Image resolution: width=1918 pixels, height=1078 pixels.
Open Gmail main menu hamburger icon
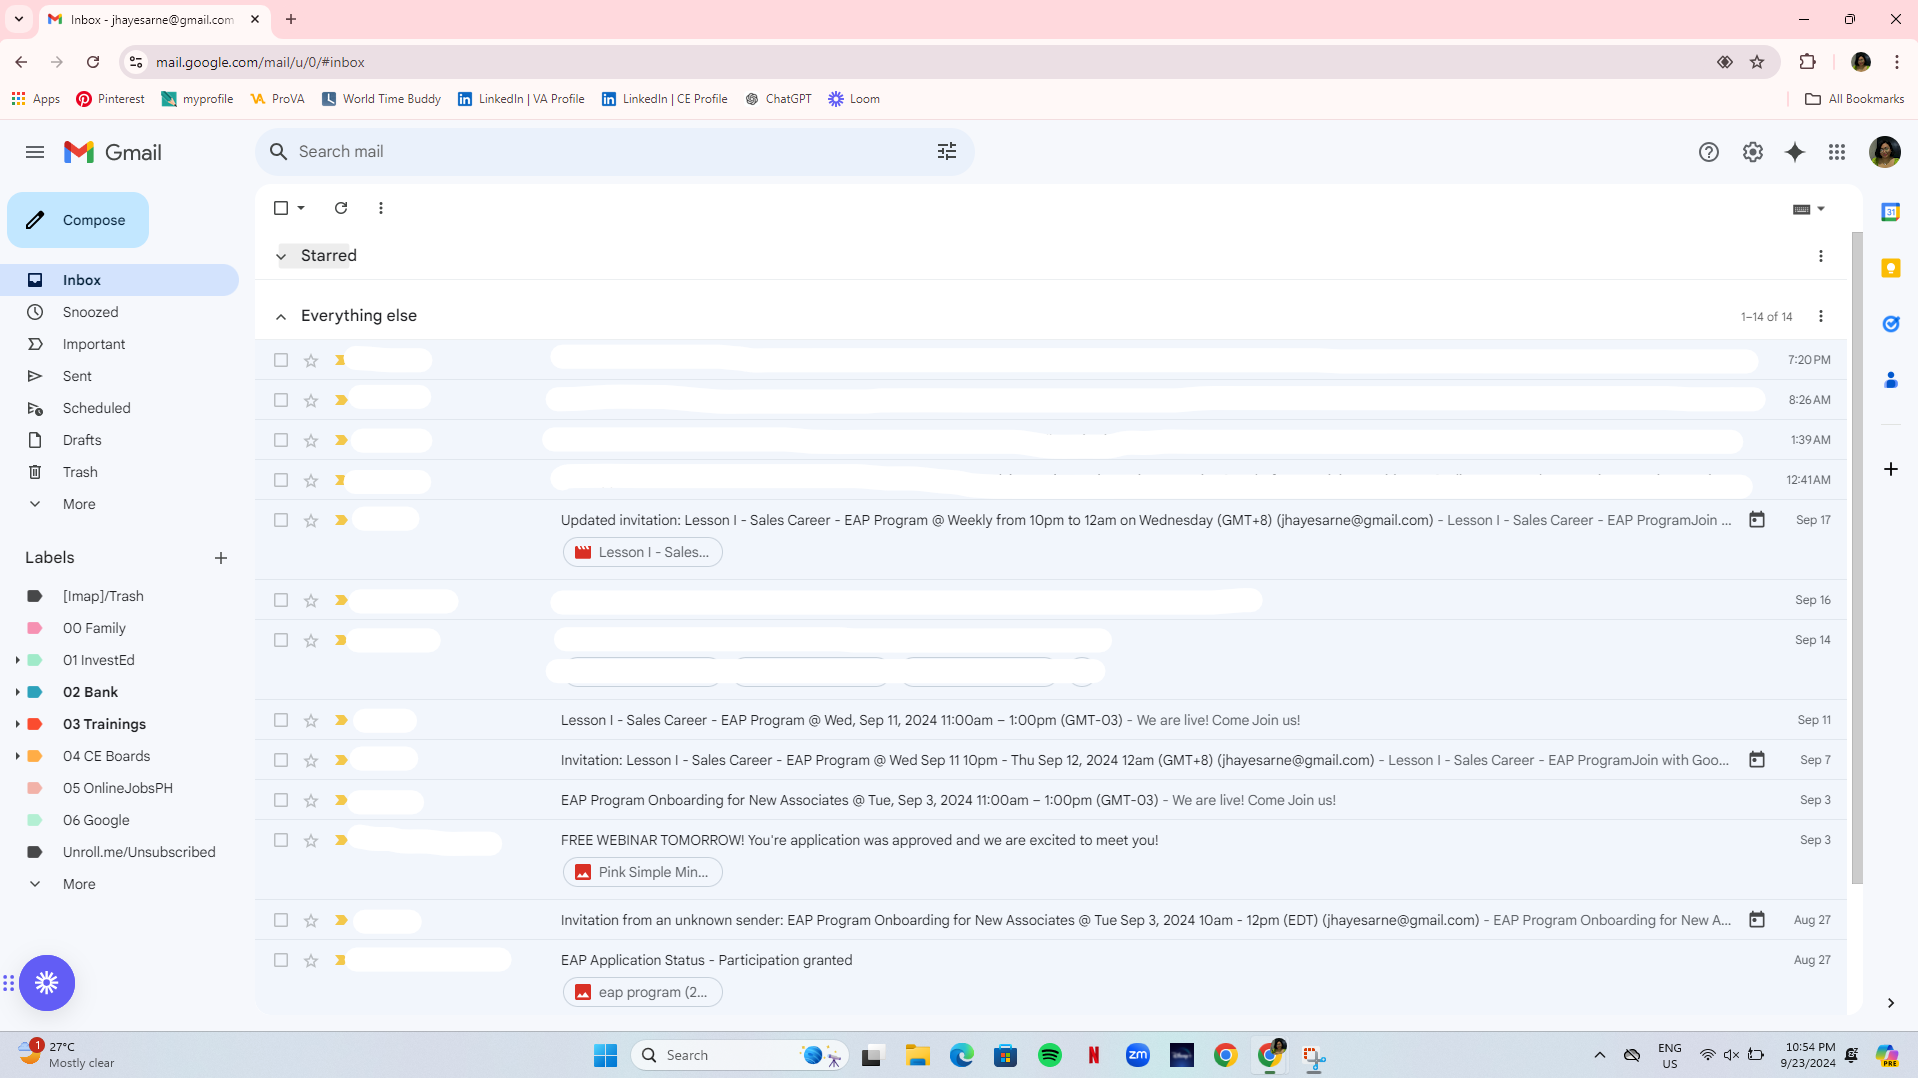click(35, 152)
